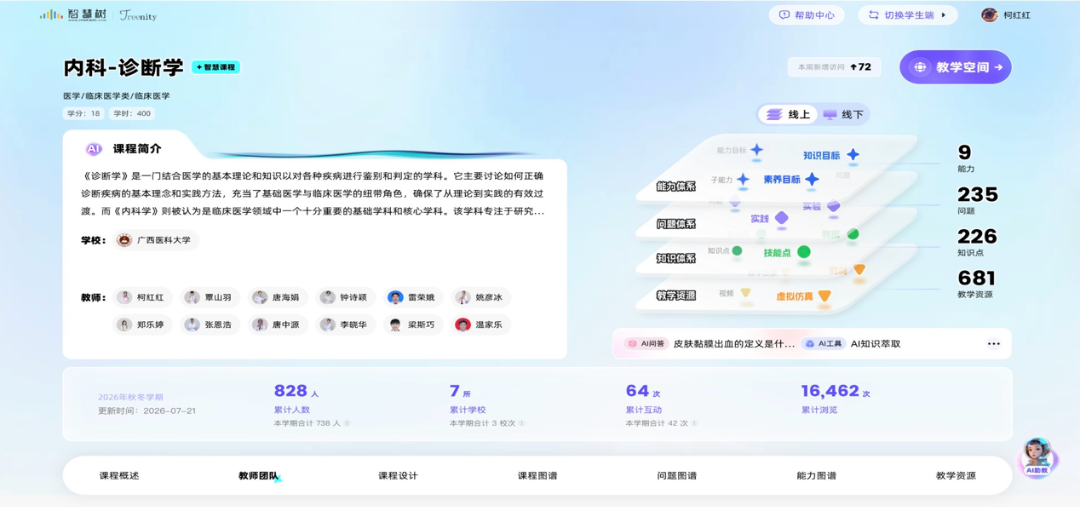1080x511 pixels.
Task: Go to the 课程概述 tab
Action: coord(119,476)
